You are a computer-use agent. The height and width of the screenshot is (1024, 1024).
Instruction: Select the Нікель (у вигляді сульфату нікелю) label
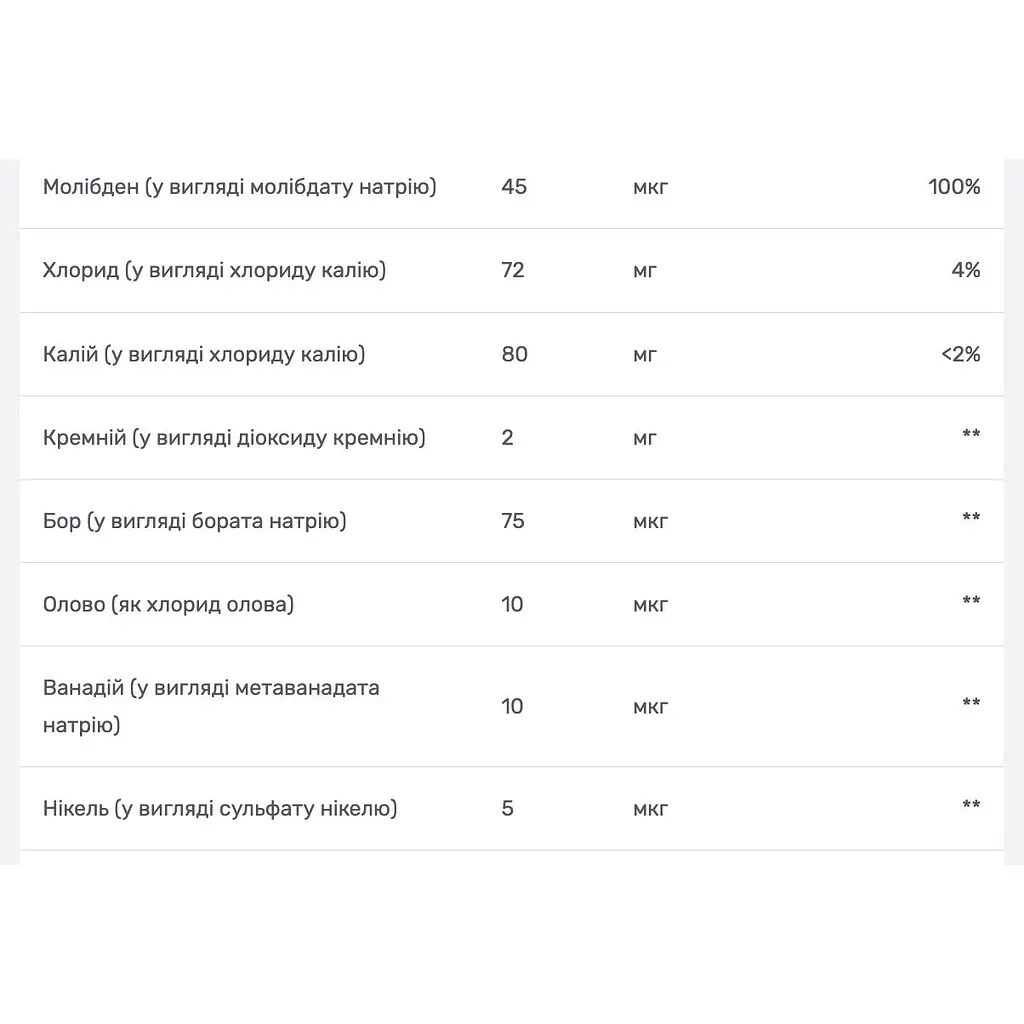click(x=220, y=808)
